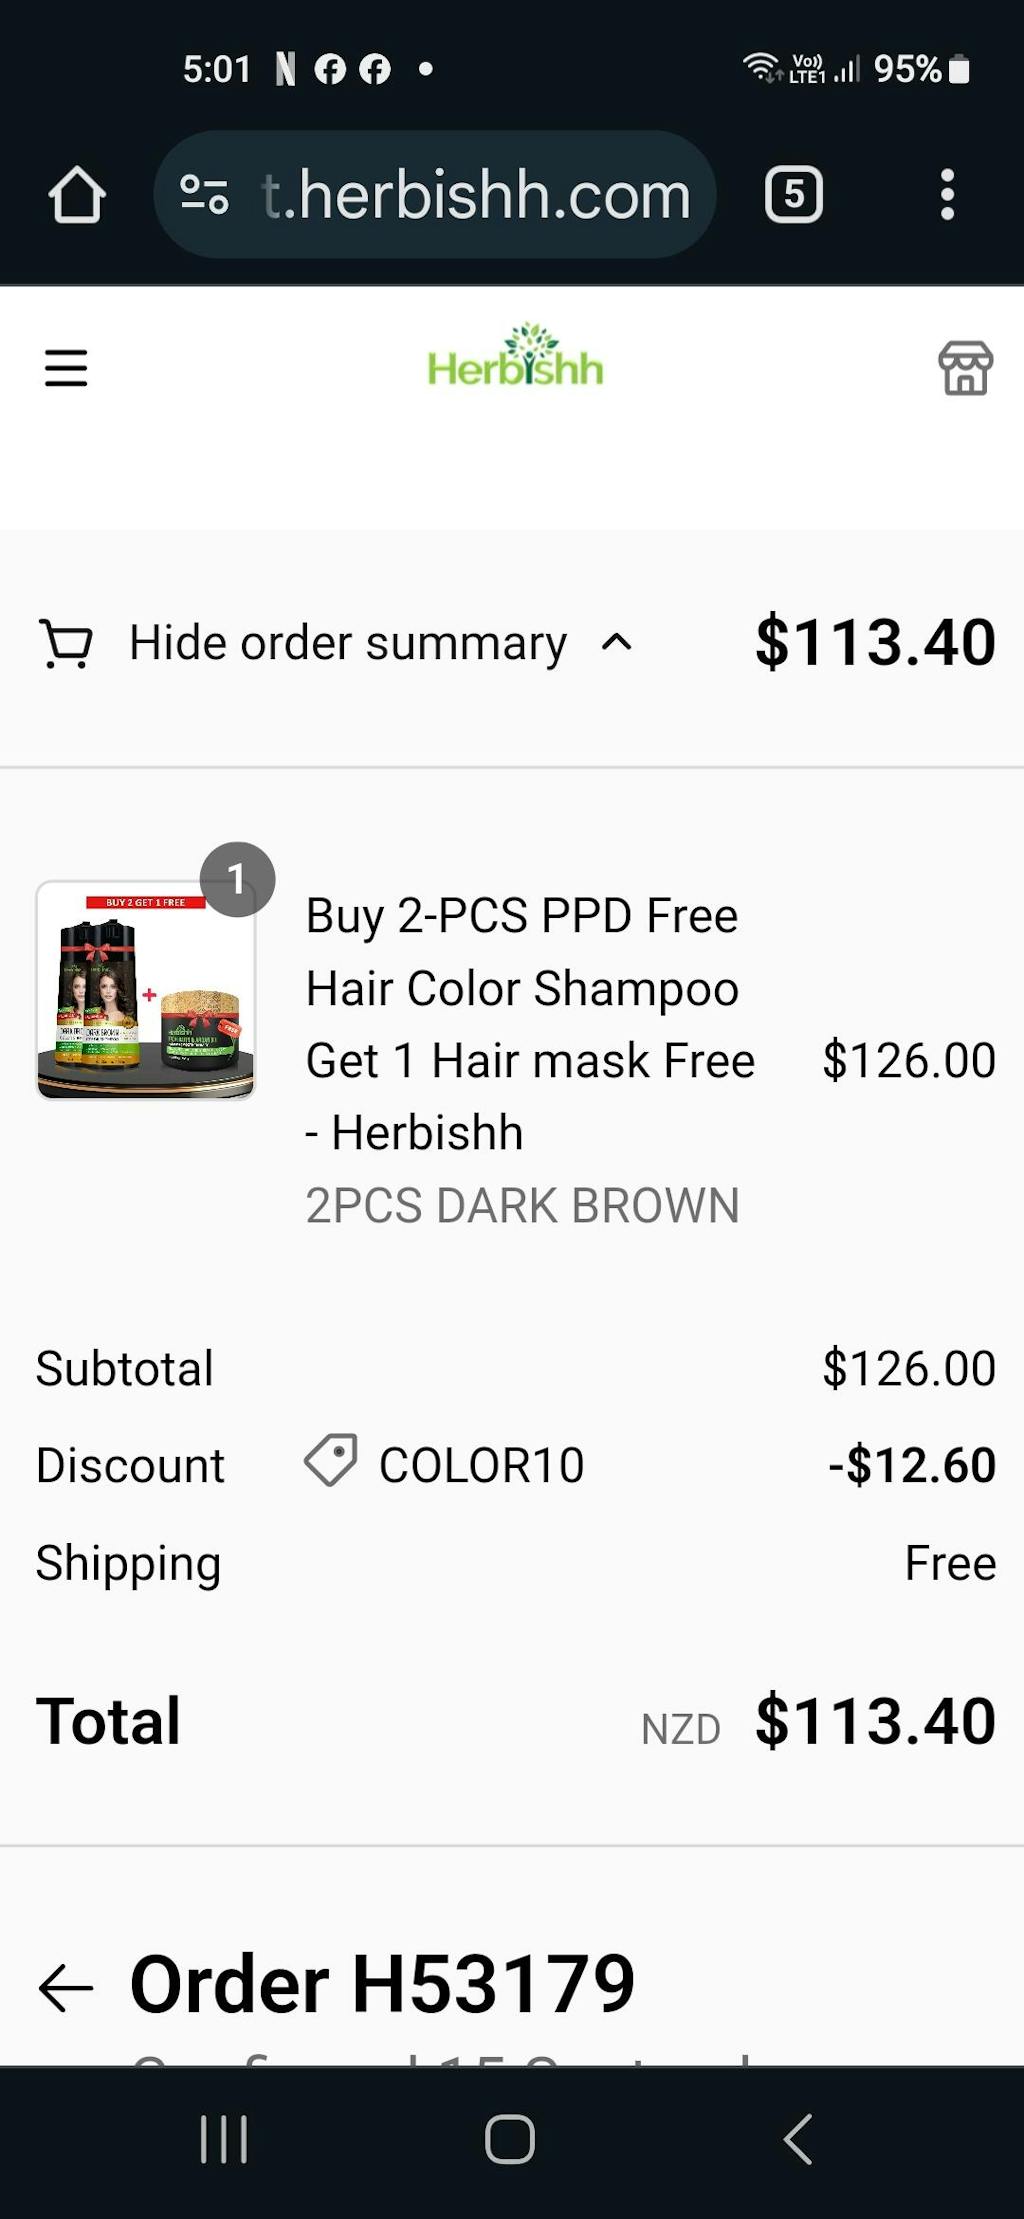This screenshot has height=2219, width=1024.
Task: Tap the cart icon beside order summary
Action: point(66,643)
